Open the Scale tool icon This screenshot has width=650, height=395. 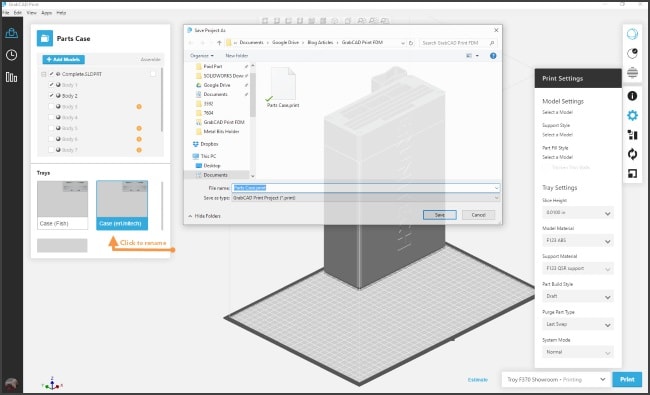pos(632,174)
